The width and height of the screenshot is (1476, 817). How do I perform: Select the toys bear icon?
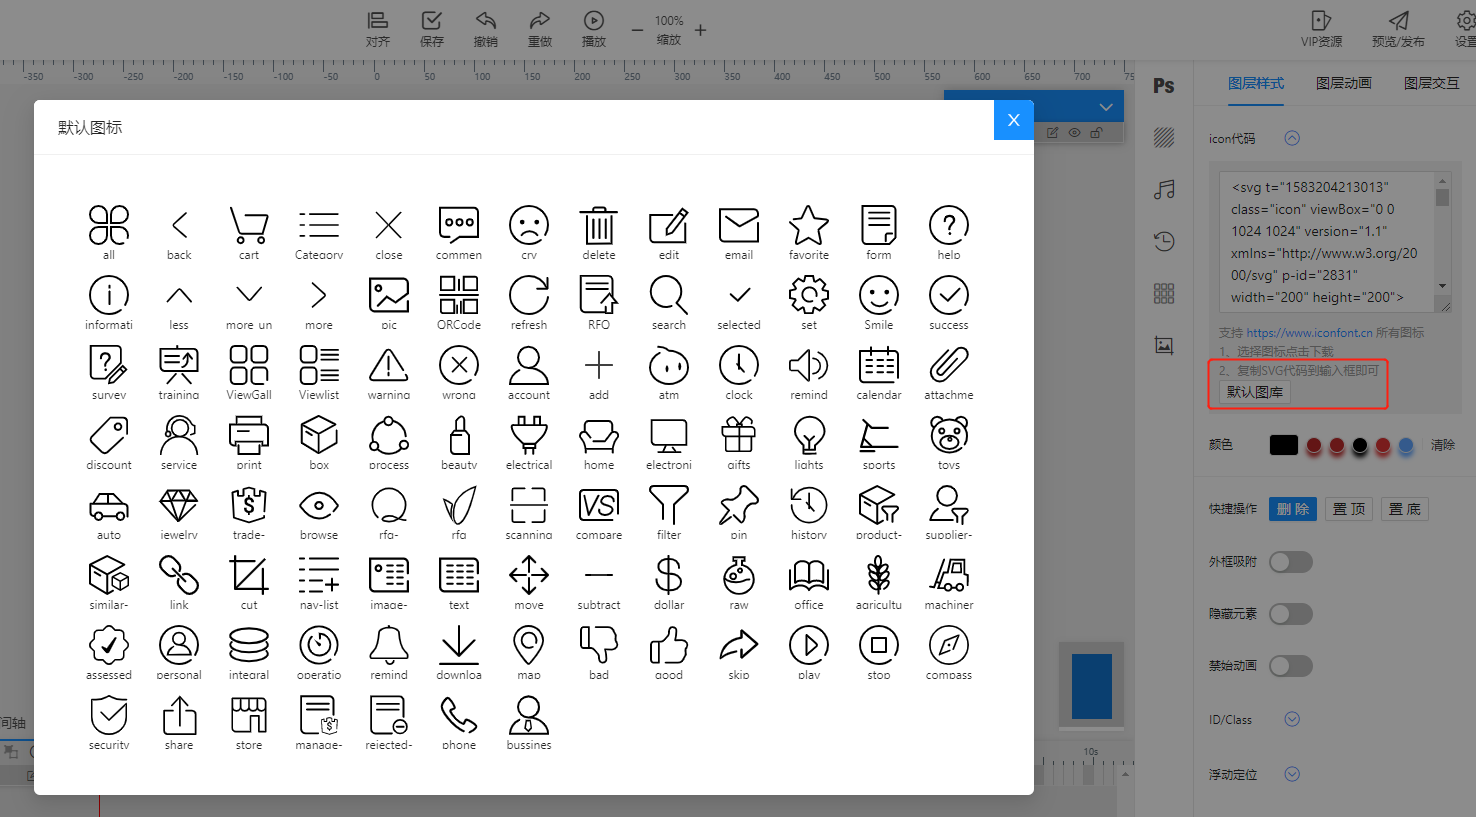(949, 436)
